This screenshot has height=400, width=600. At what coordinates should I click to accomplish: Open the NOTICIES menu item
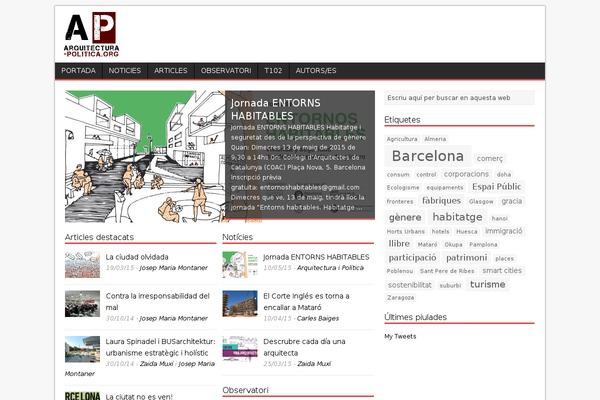click(125, 71)
